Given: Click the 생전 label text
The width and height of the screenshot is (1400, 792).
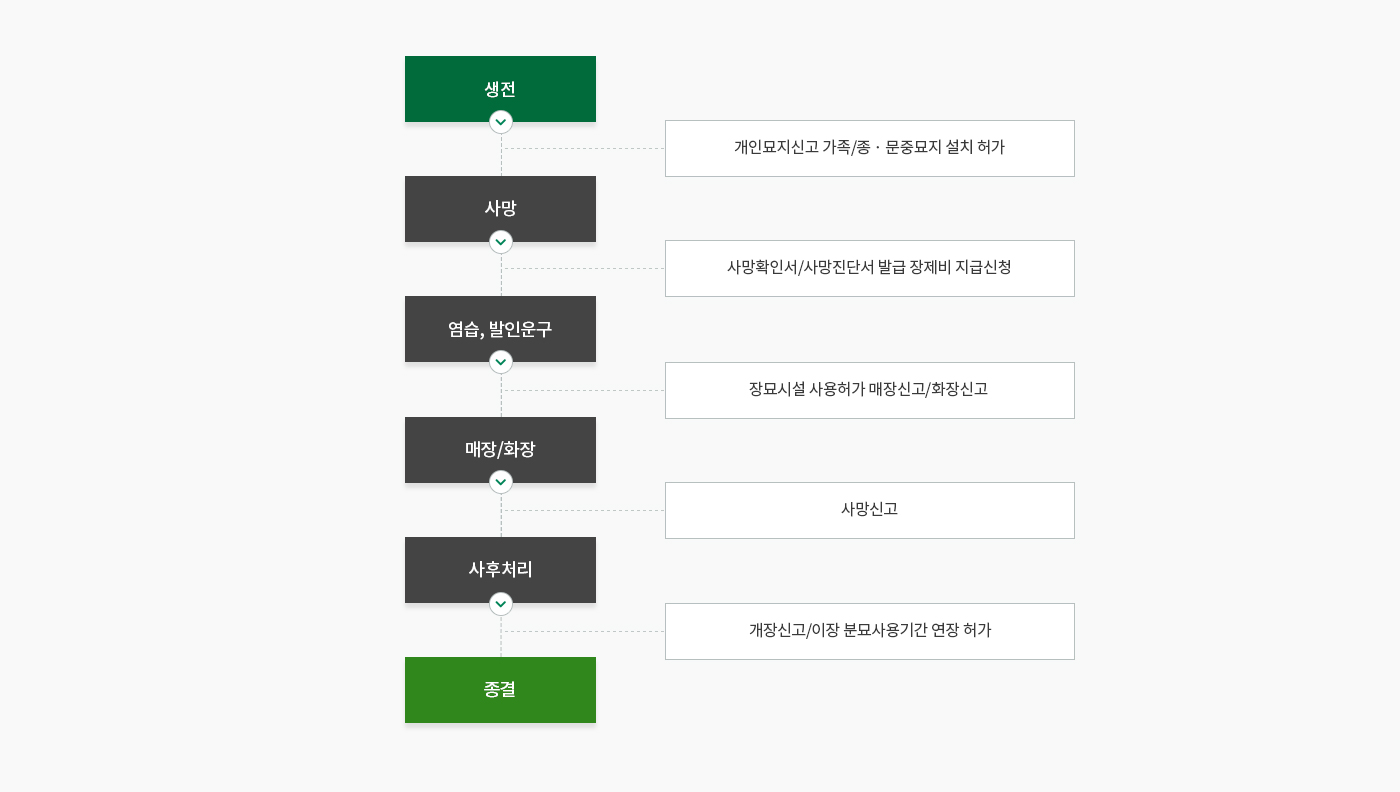Looking at the screenshot, I should pos(500,89).
